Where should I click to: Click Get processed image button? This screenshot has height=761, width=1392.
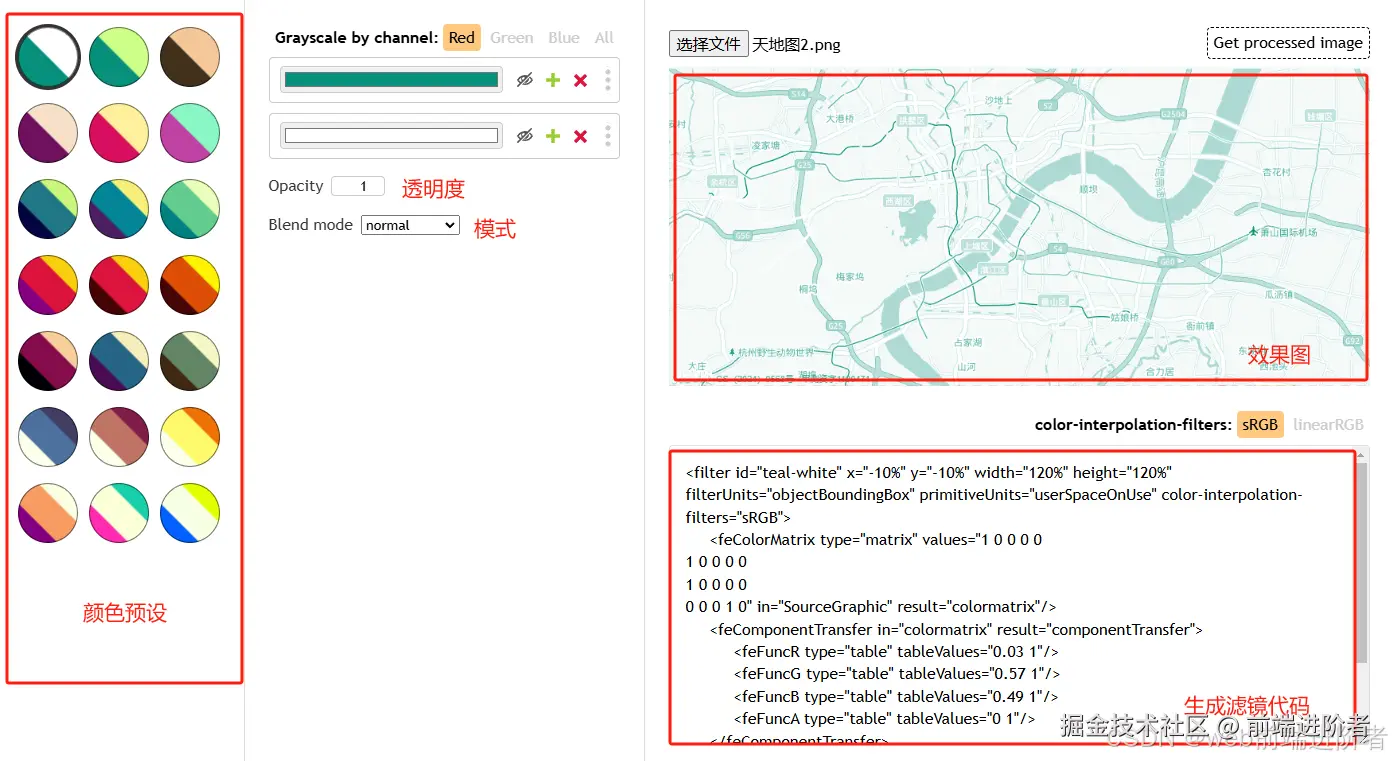click(1288, 43)
